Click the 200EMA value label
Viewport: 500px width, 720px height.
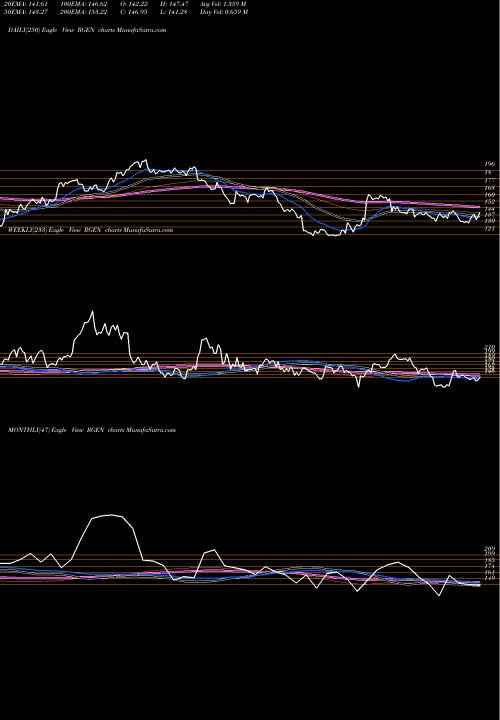point(84,12)
